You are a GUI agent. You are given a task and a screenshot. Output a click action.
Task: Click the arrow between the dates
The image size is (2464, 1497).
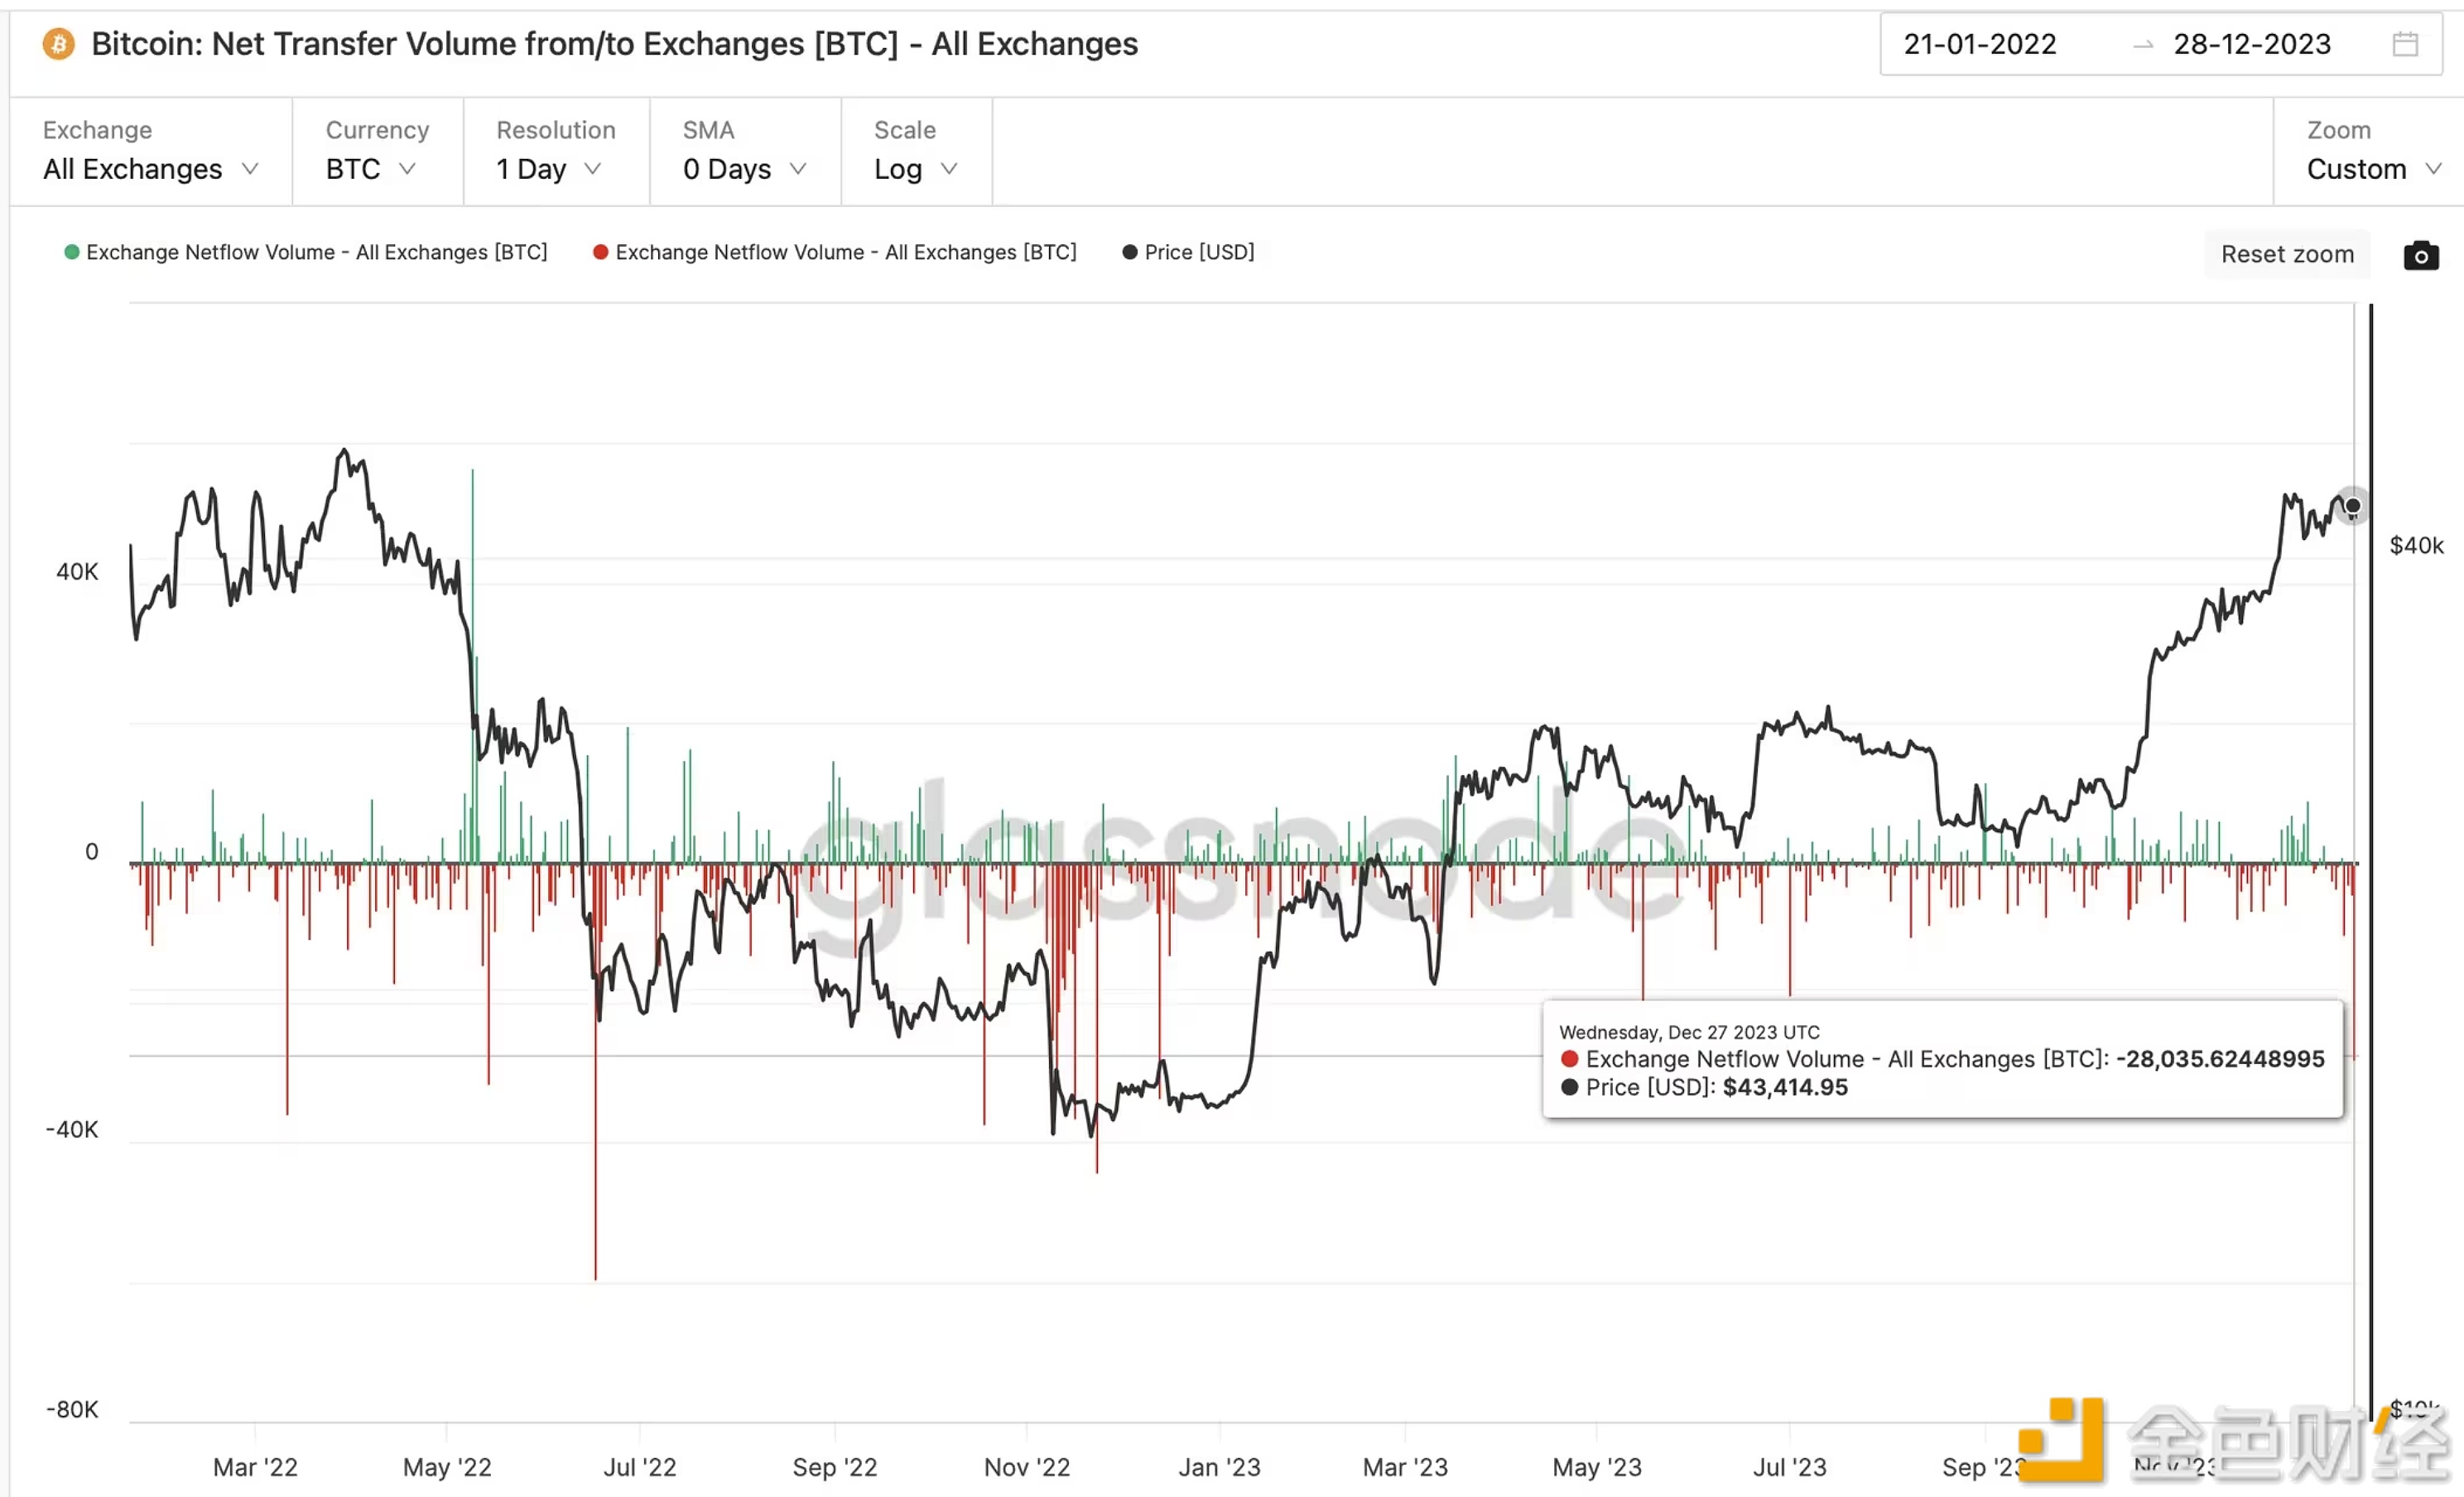click(x=2142, y=45)
